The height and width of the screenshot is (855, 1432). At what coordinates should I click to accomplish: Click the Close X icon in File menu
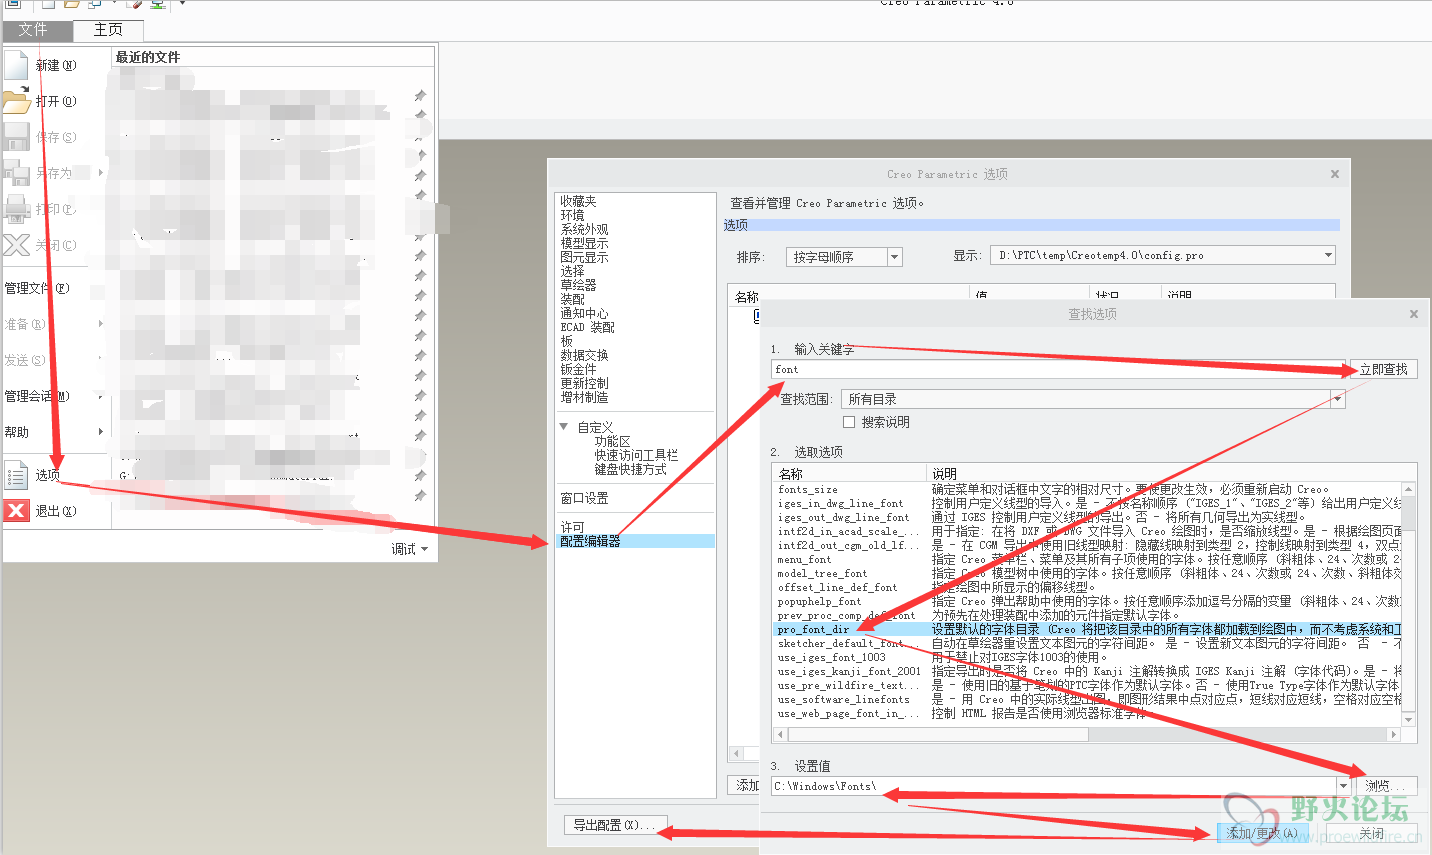click(16, 244)
